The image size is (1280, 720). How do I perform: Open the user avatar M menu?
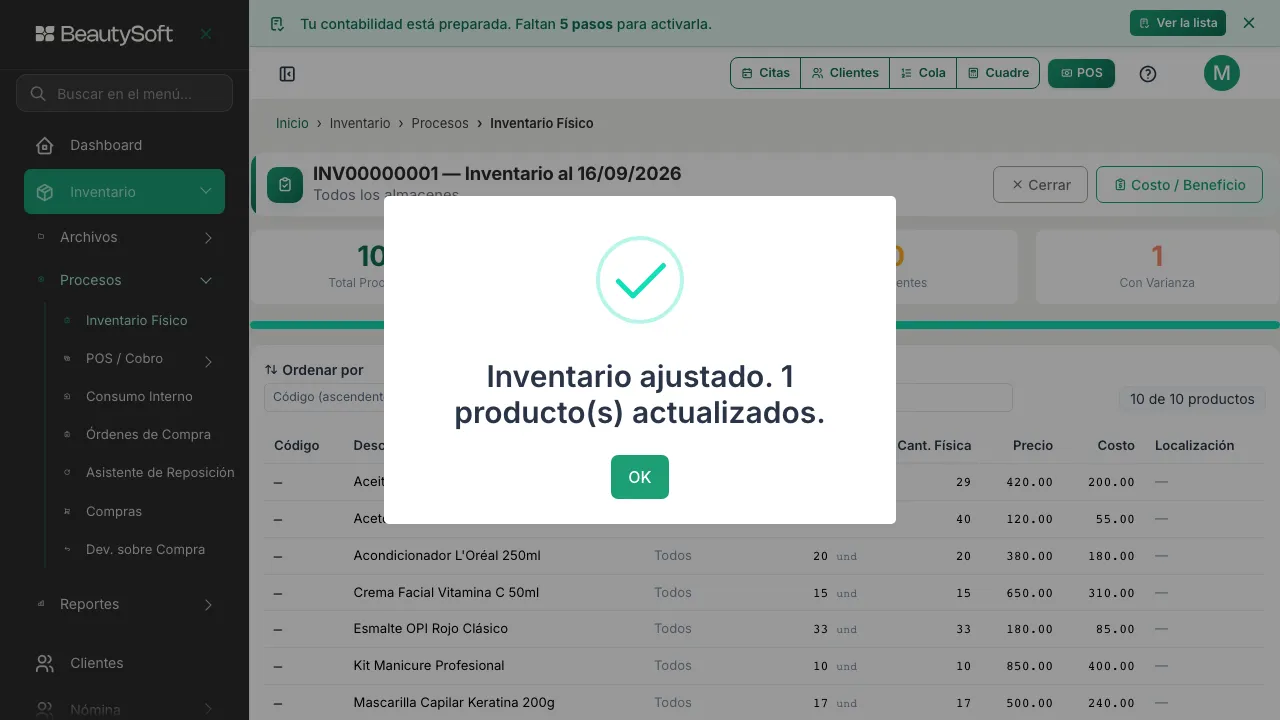click(1222, 73)
